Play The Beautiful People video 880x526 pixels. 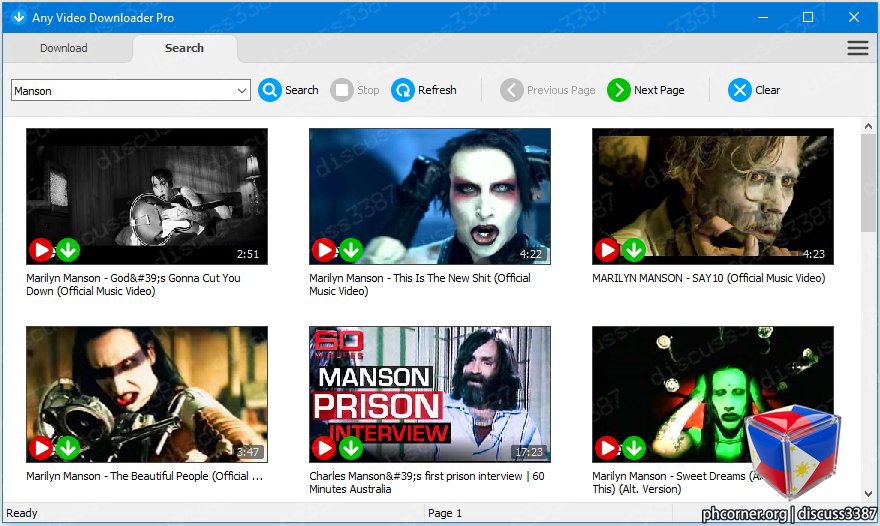coord(41,448)
